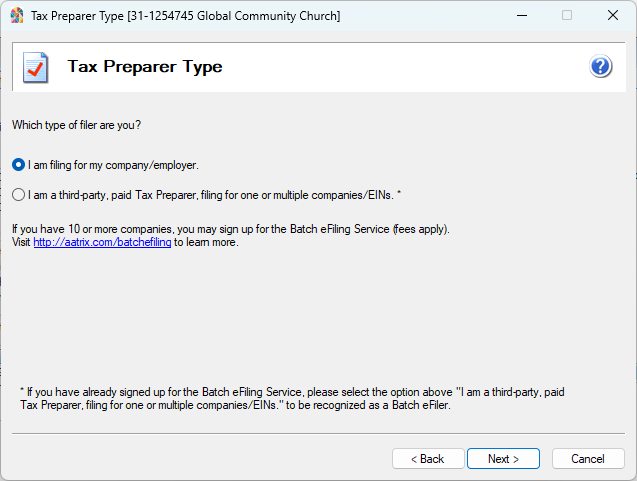637x481 pixels.
Task: Open help with the blue question mark icon
Action: pyautogui.click(x=600, y=67)
